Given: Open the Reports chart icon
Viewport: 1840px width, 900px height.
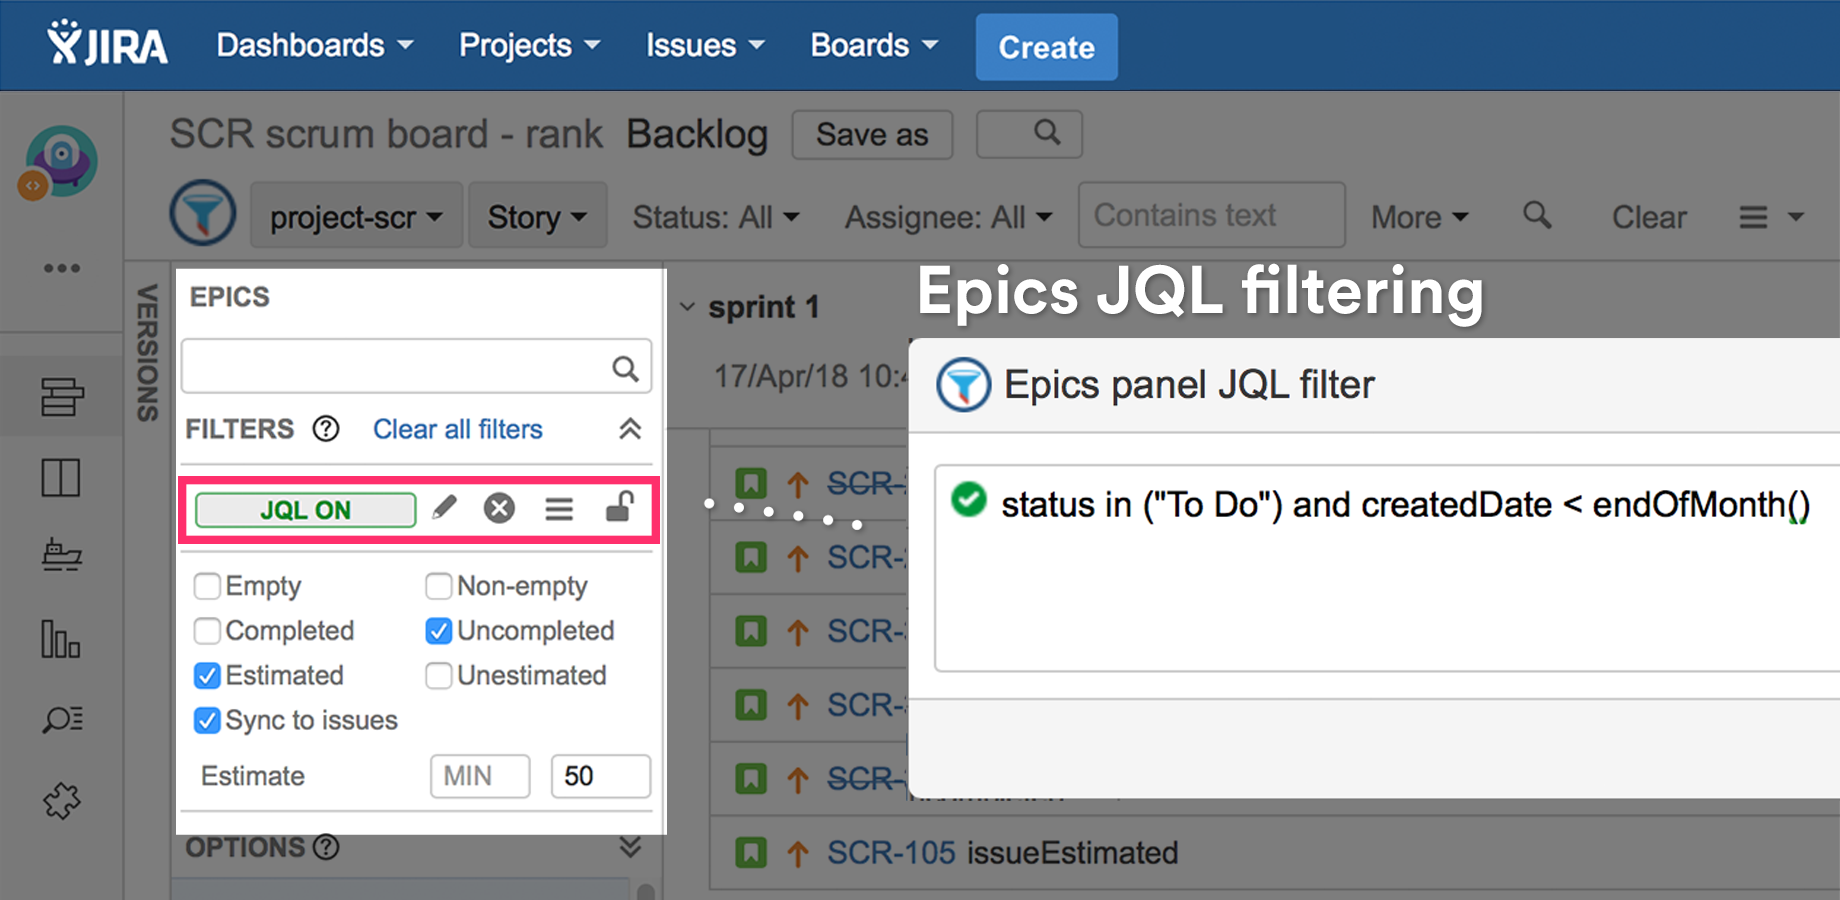Looking at the screenshot, I should pyautogui.click(x=61, y=639).
